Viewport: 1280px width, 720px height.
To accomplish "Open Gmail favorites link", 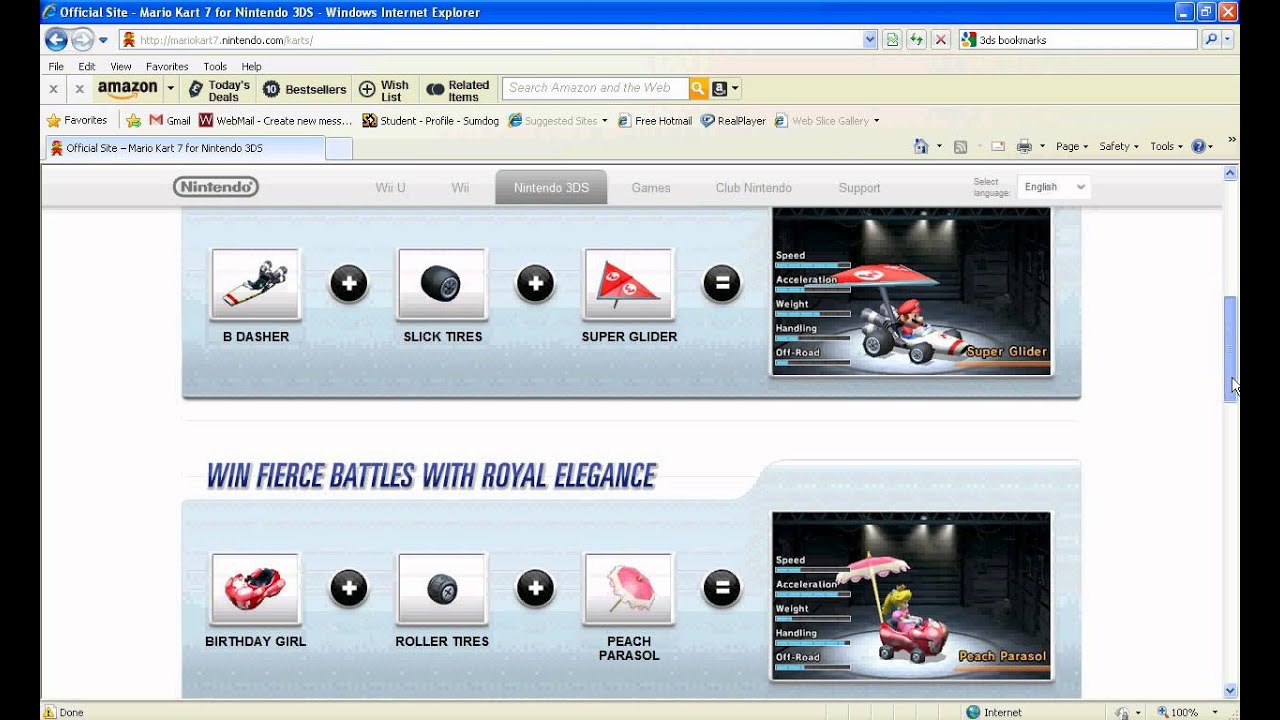I will coord(170,120).
